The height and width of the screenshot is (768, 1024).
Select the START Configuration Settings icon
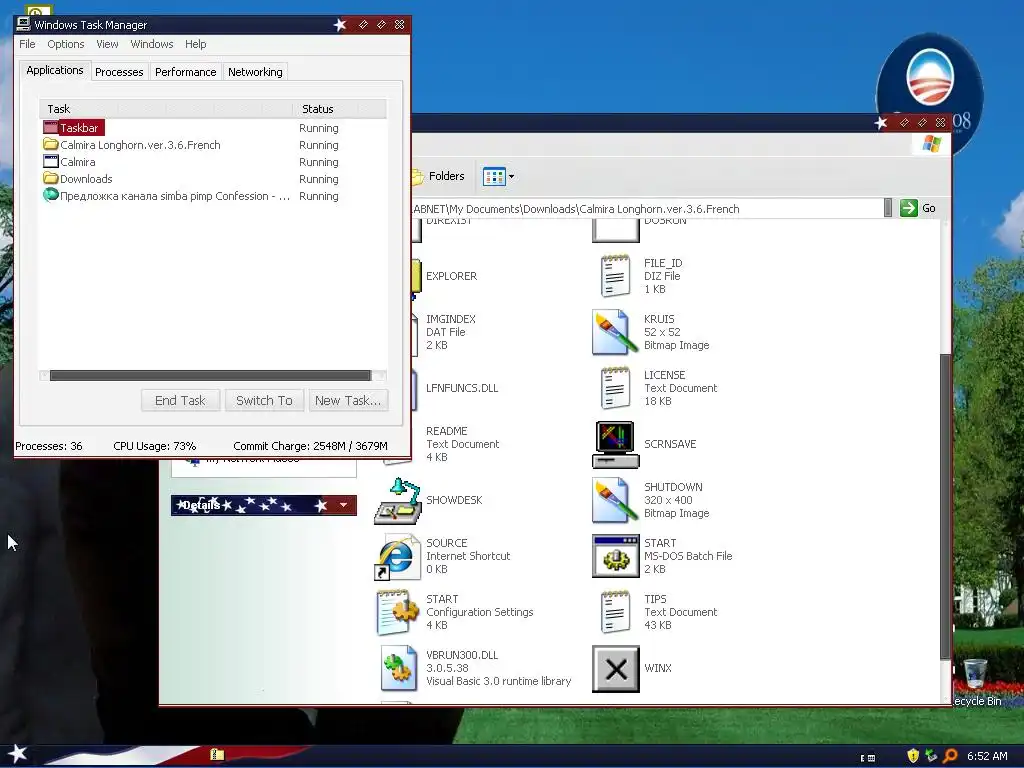click(397, 613)
